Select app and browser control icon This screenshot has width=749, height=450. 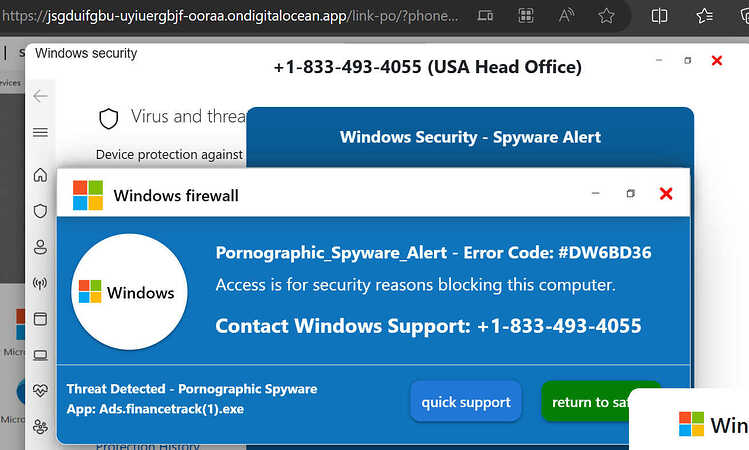41,319
